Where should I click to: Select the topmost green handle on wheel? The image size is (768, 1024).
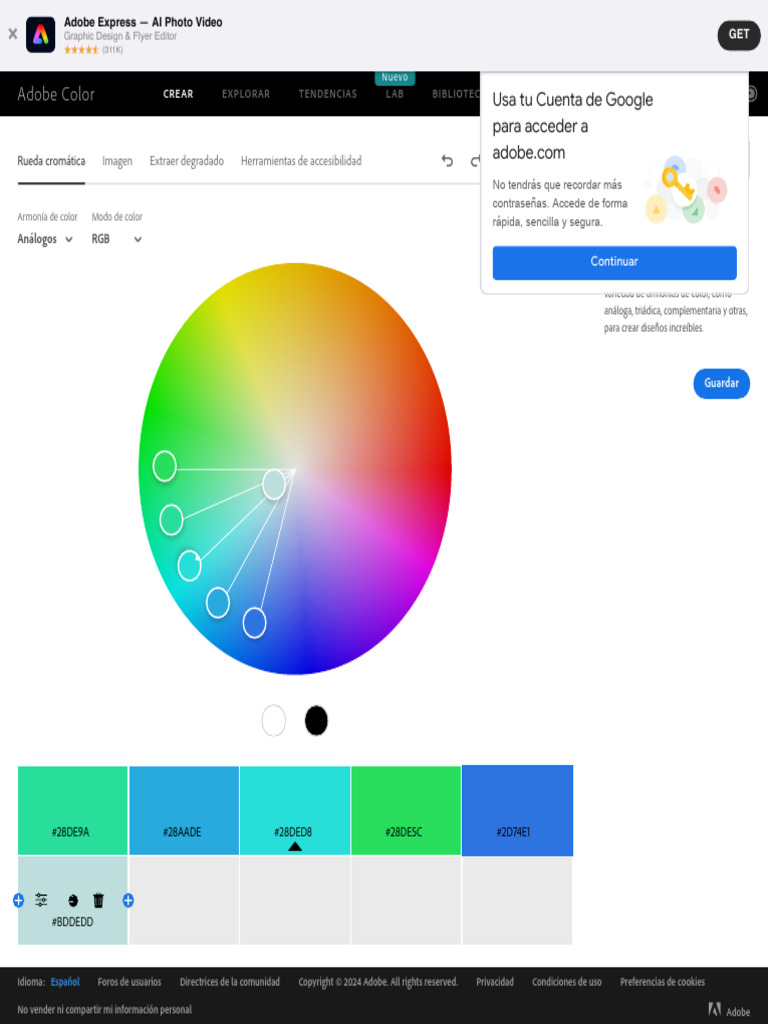point(165,466)
